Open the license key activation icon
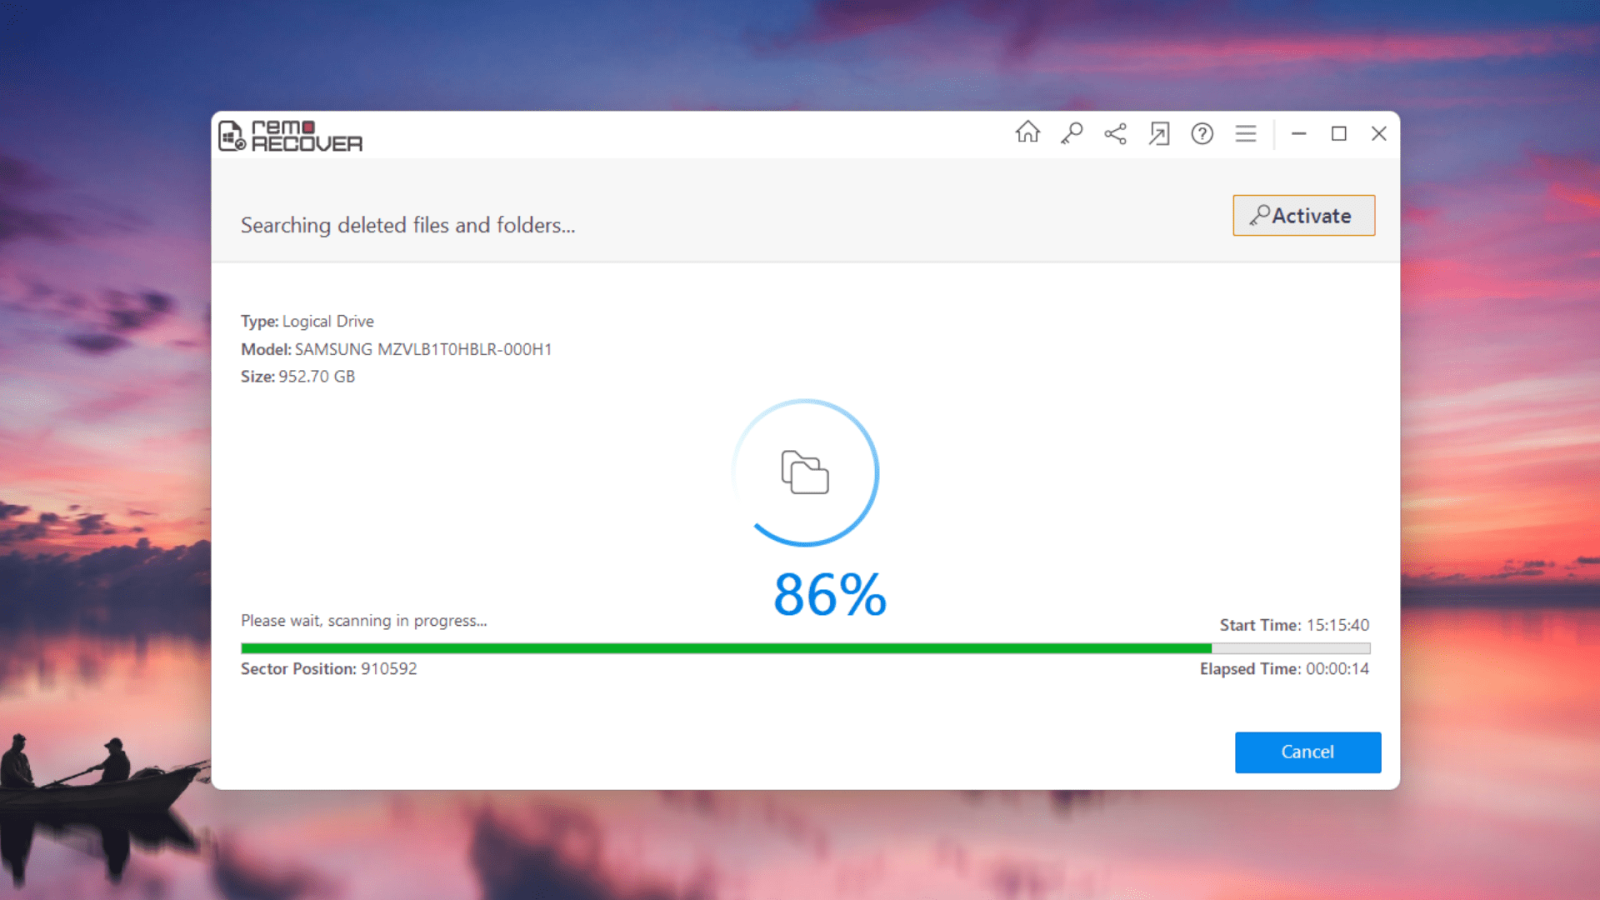This screenshot has height=900, width=1600. point(1071,133)
